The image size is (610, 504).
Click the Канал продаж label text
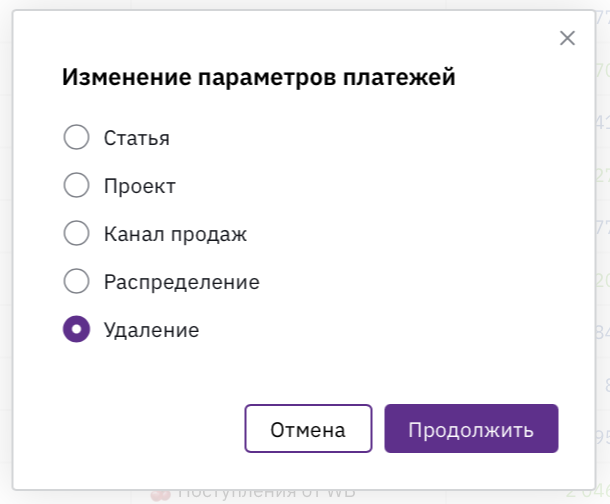point(175,234)
